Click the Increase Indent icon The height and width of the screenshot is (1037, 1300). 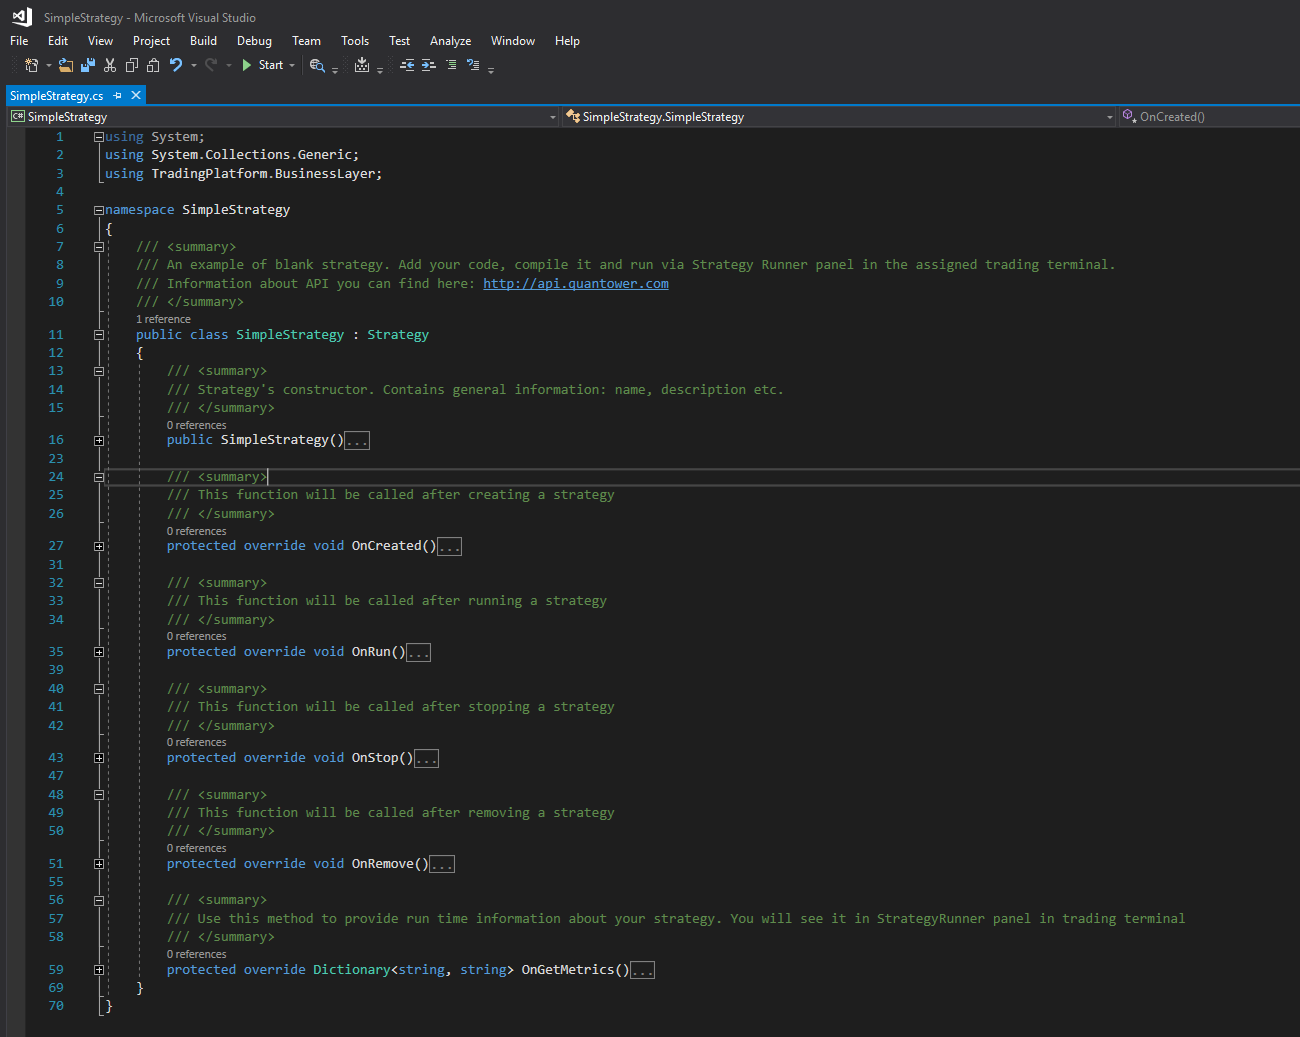[x=428, y=65]
